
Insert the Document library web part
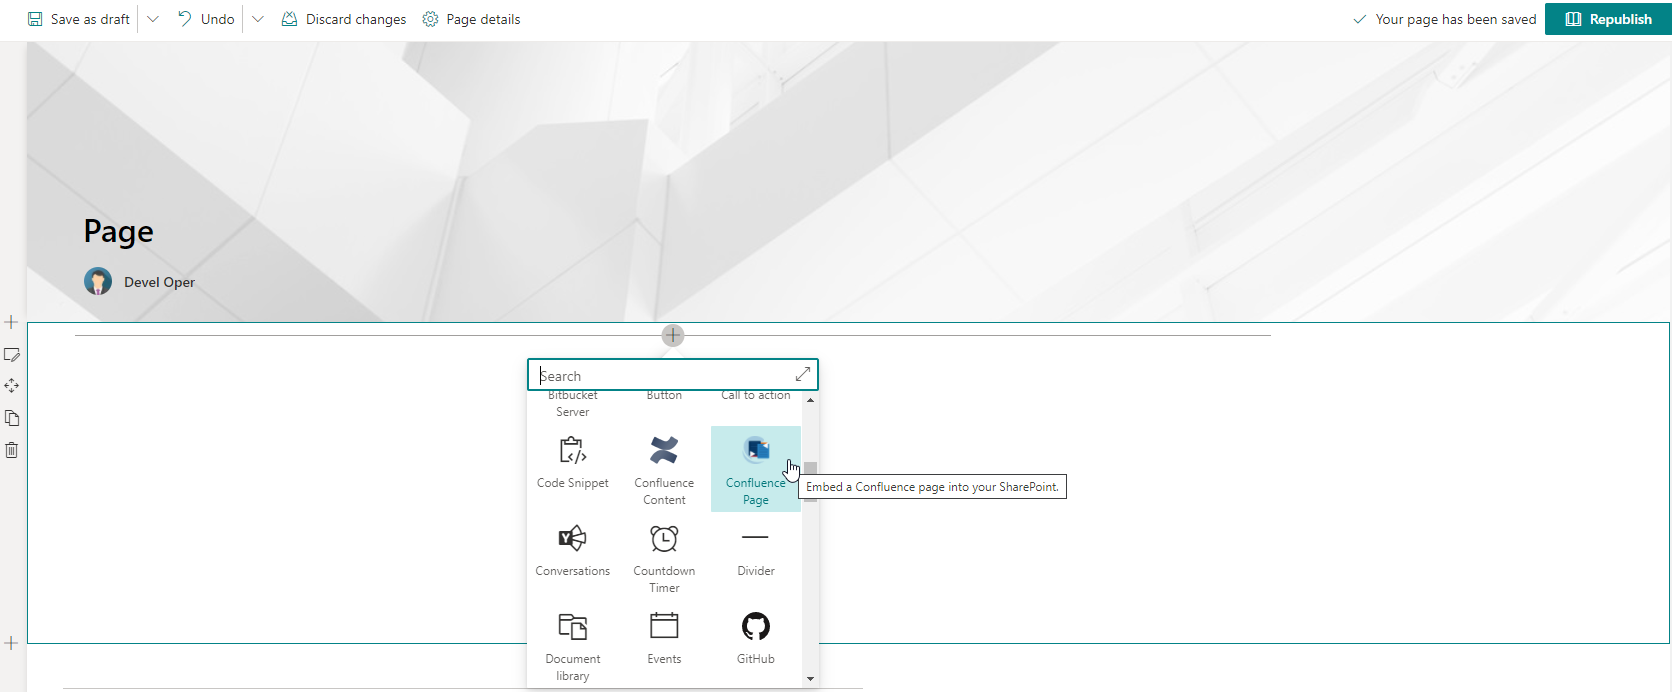[x=572, y=645]
